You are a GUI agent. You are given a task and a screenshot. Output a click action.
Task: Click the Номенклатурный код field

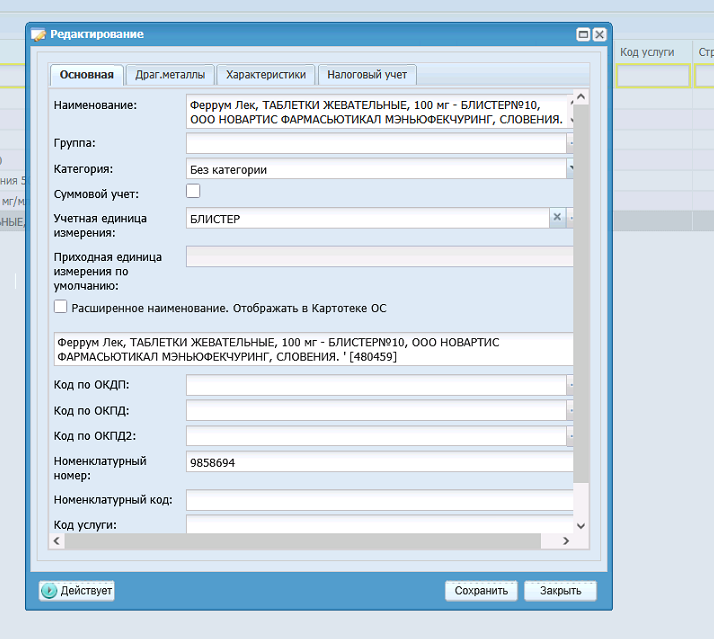[x=380, y=500]
